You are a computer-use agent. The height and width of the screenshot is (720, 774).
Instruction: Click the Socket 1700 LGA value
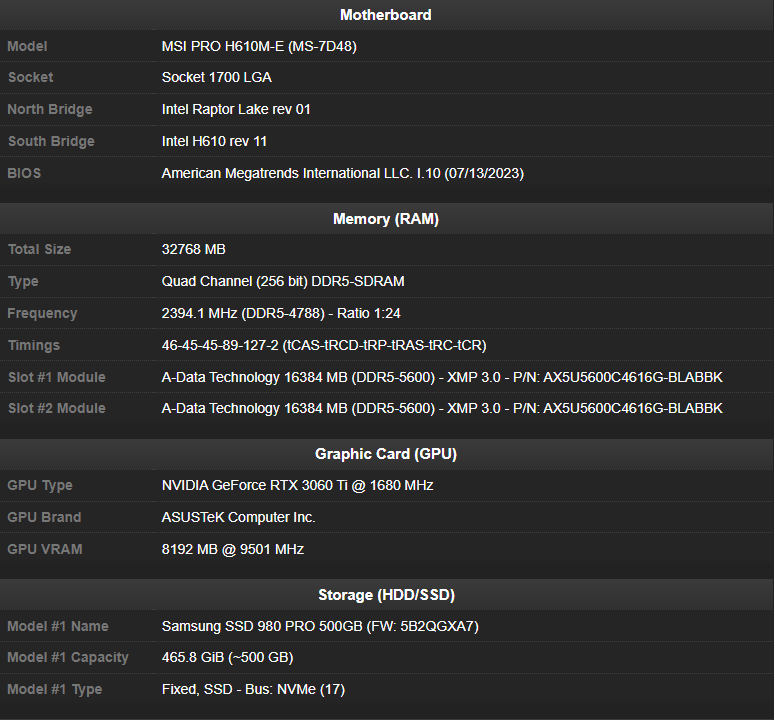216,77
